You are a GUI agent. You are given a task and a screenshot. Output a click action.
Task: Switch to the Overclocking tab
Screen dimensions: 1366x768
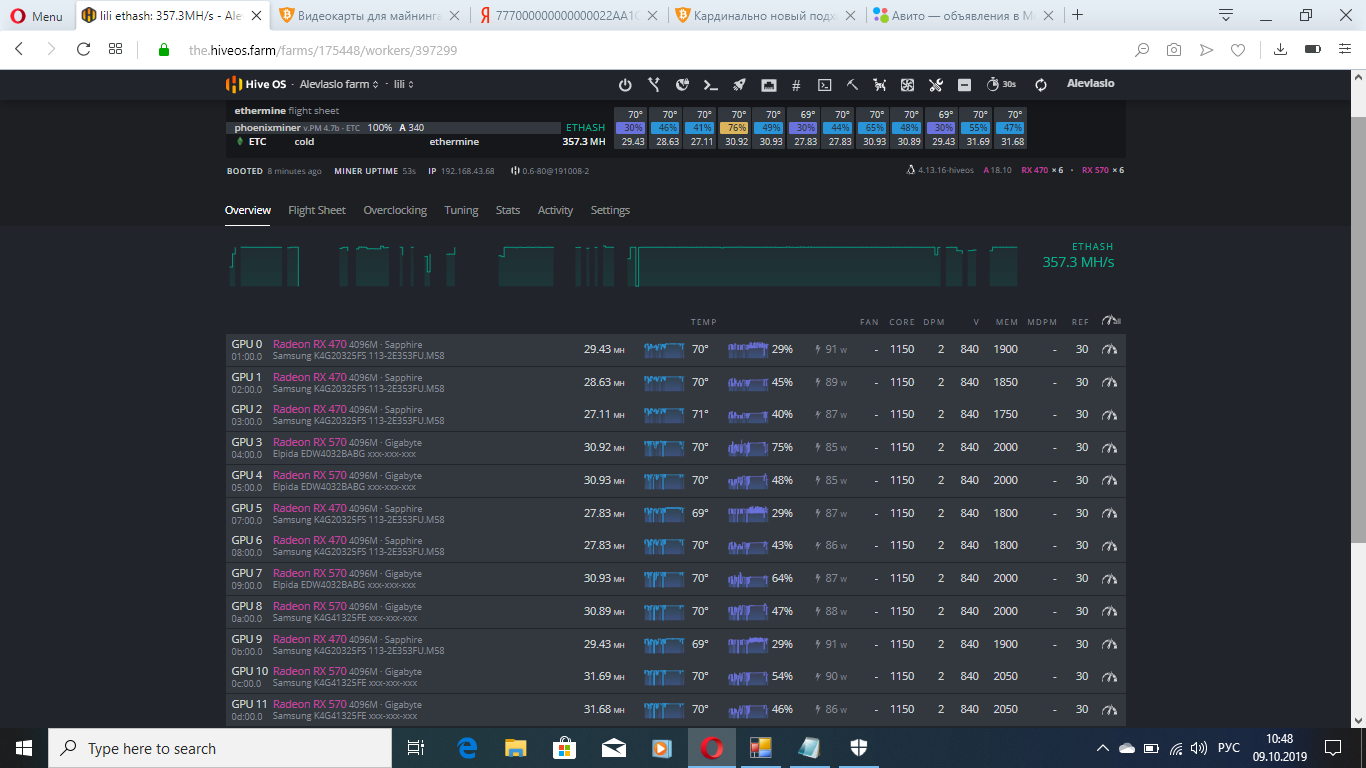coord(395,211)
